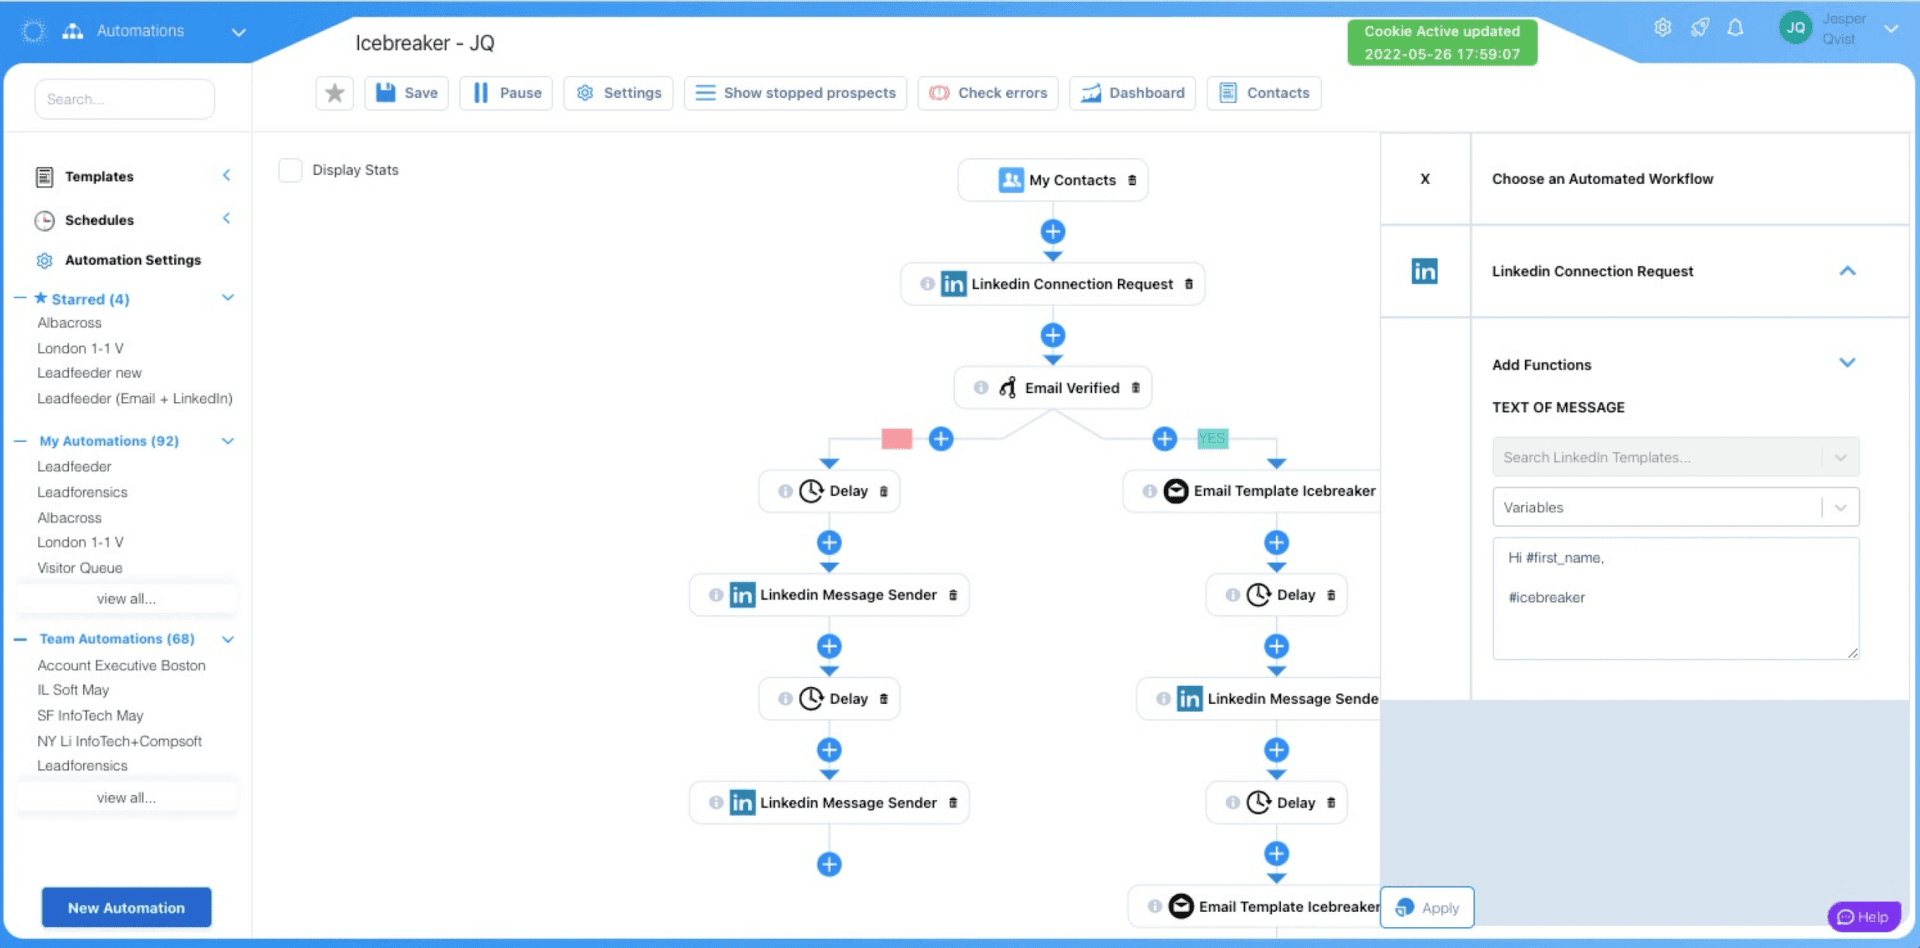Pause the running automation
This screenshot has height=948, width=1920.
pyautogui.click(x=506, y=93)
